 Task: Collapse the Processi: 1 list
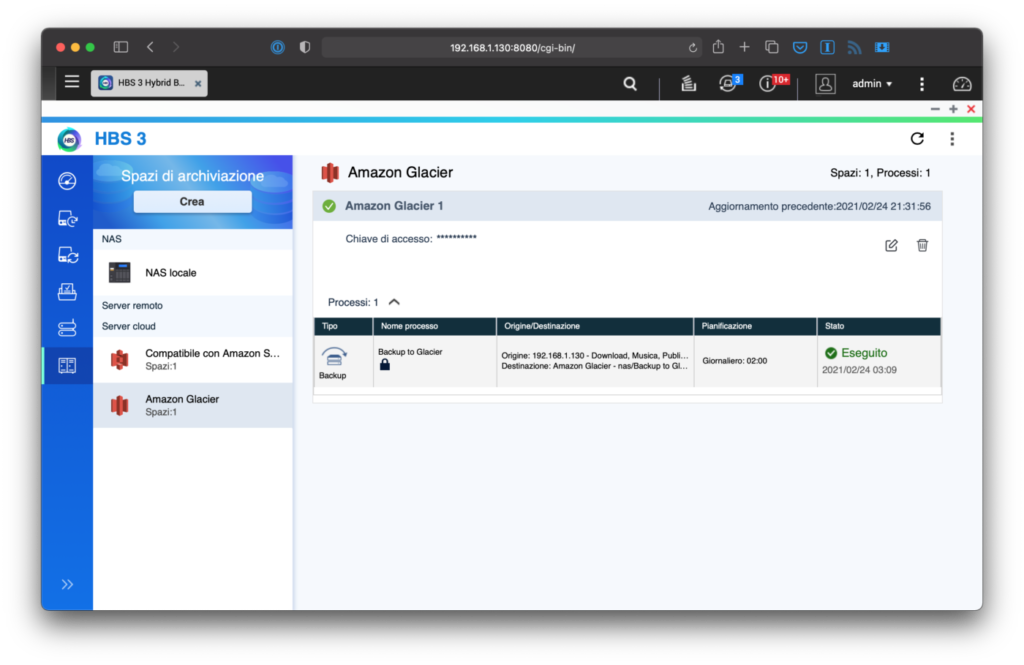[x=394, y=302]
